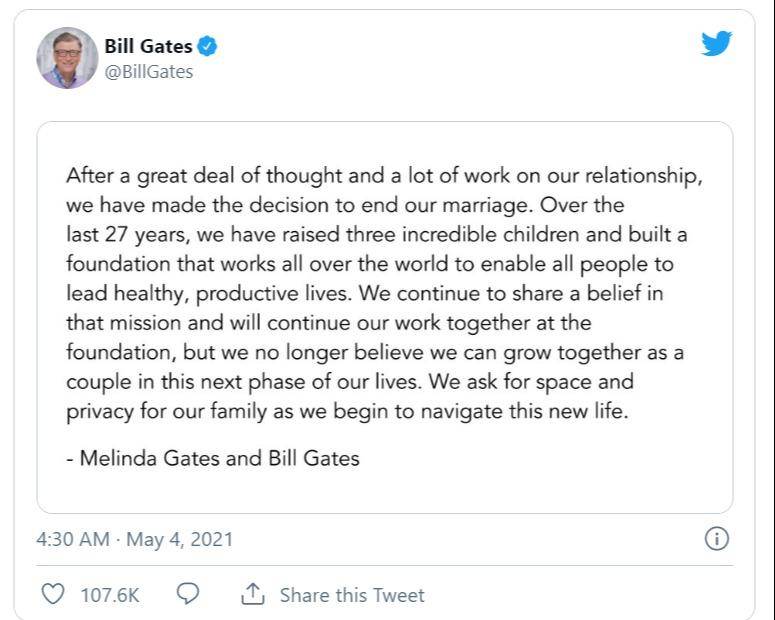
Task: Click the Bill Gates display name
Action: pyautogui.click(x=148, y=46)
